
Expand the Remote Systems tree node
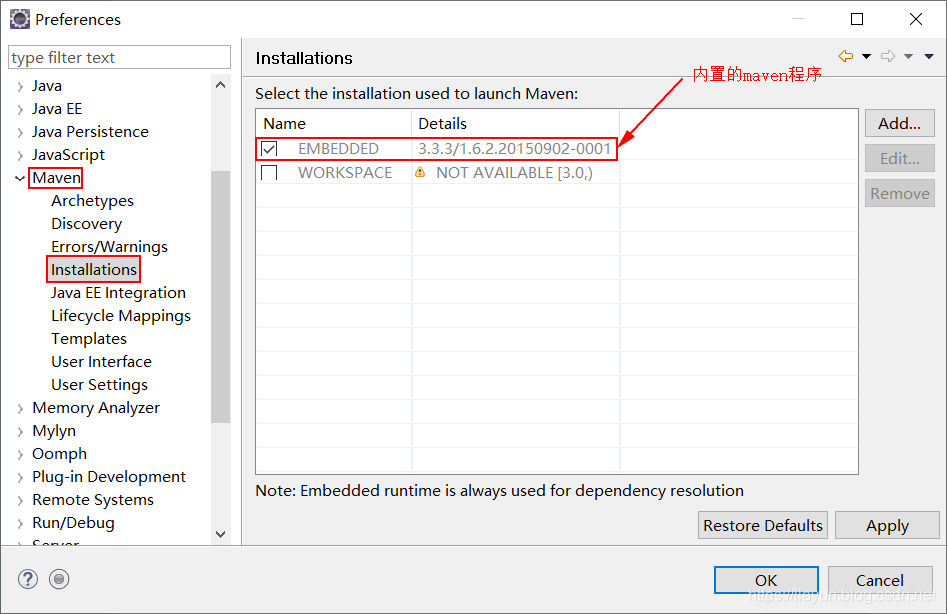[20, 500]
